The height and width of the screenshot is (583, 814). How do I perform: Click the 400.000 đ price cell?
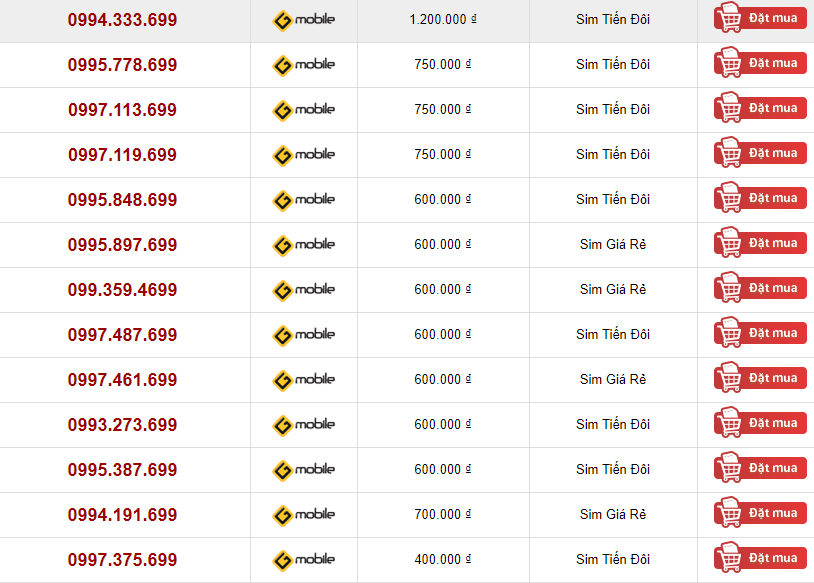click(x=443, y=560)
